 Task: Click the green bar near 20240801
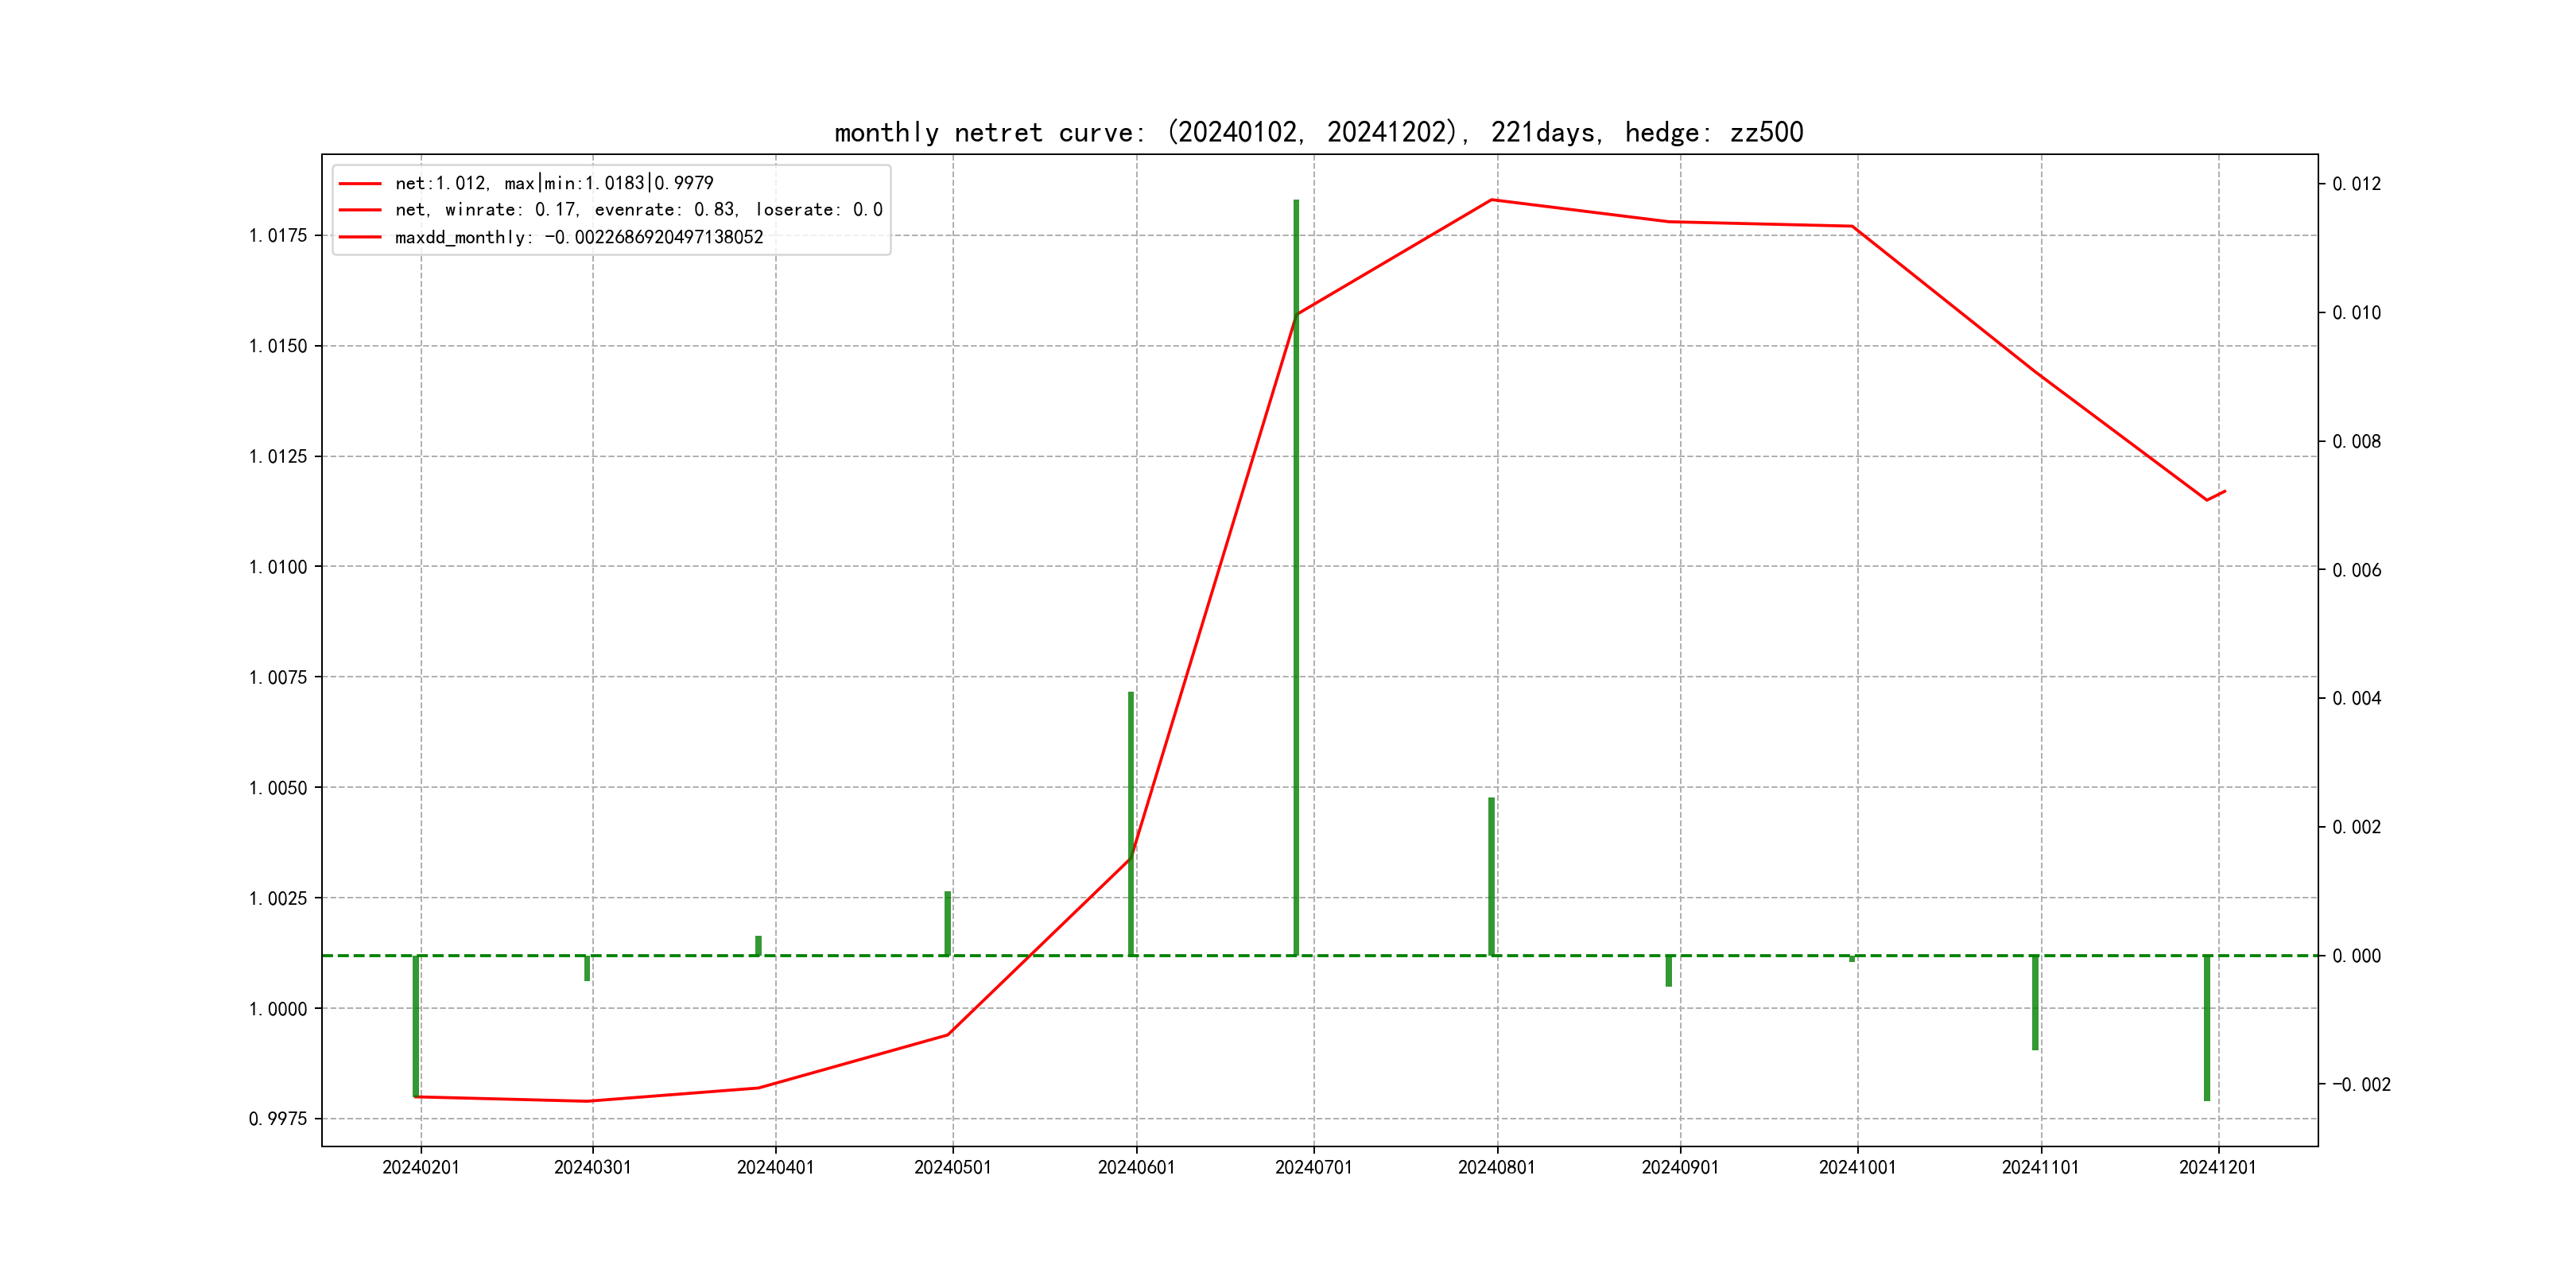point(1491,876)
